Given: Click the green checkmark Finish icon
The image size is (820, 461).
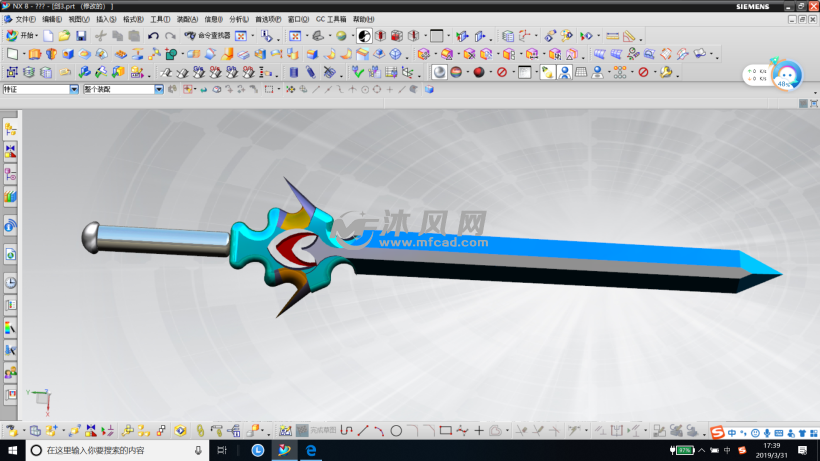Looking at the screenshot, I should pos(358,72).
